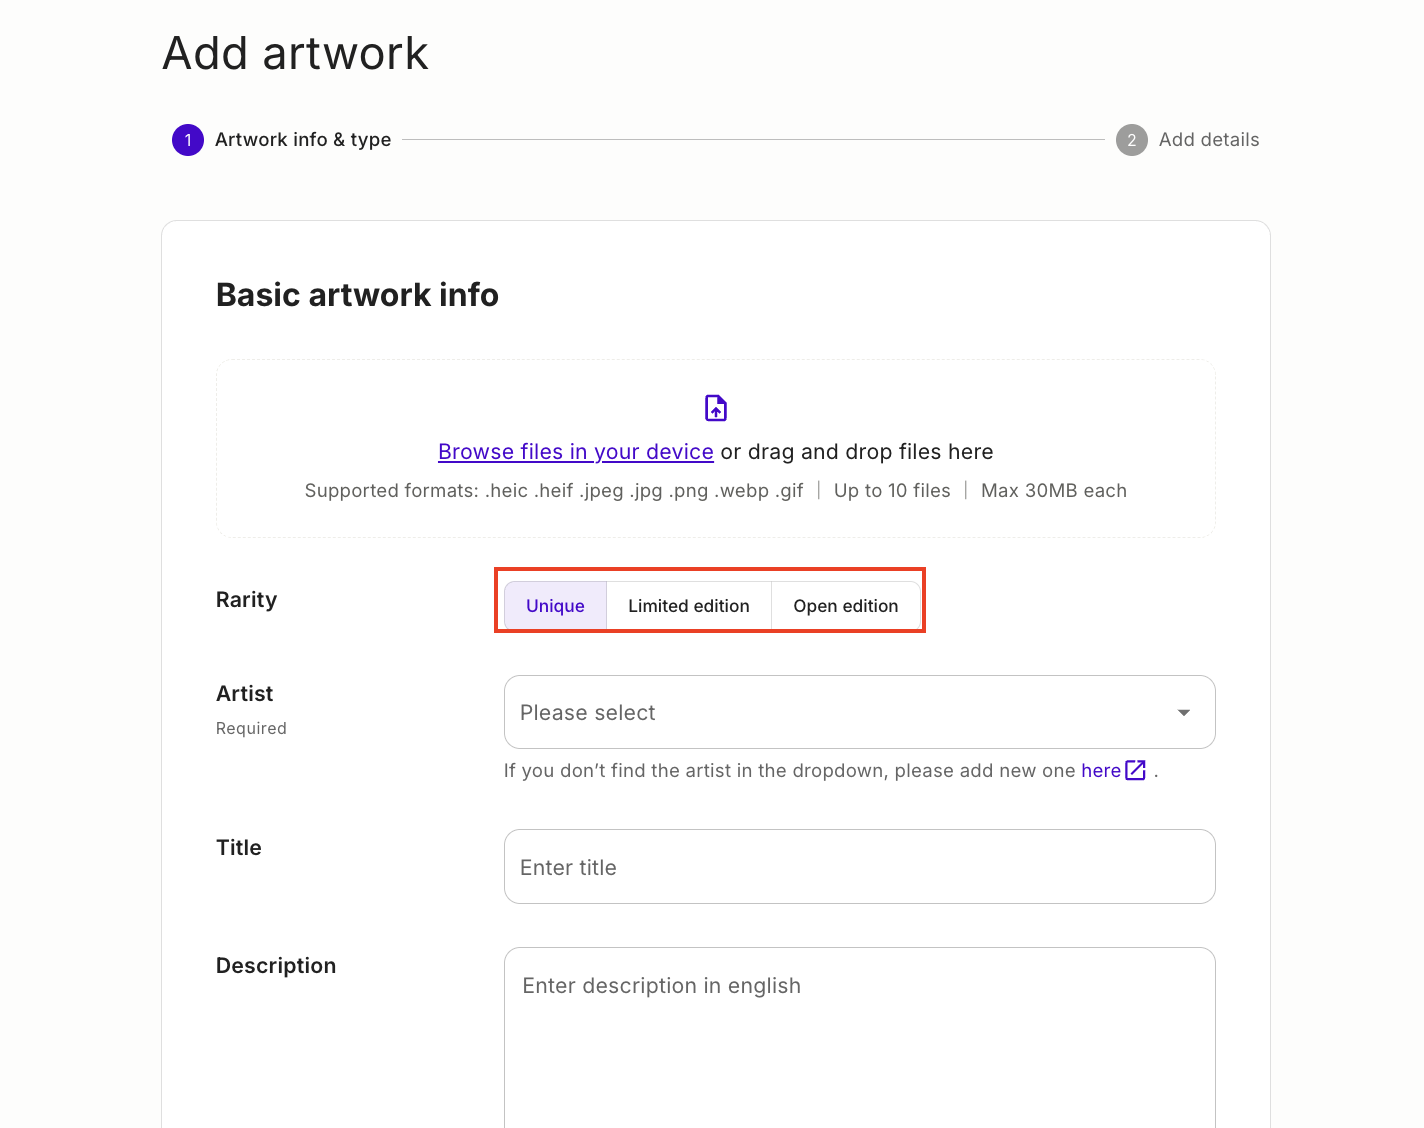Click the 'Description' field label
This screenshot has height=1128, width=1424.
point(276,966)
